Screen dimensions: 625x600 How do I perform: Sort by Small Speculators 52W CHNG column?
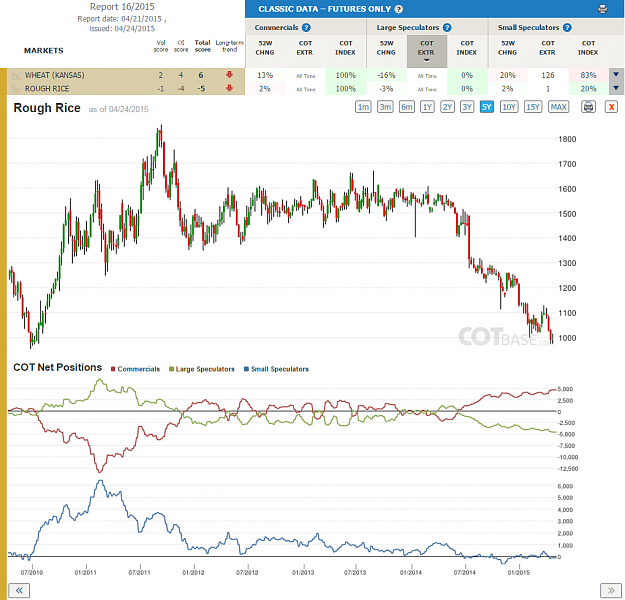(507, 48)
